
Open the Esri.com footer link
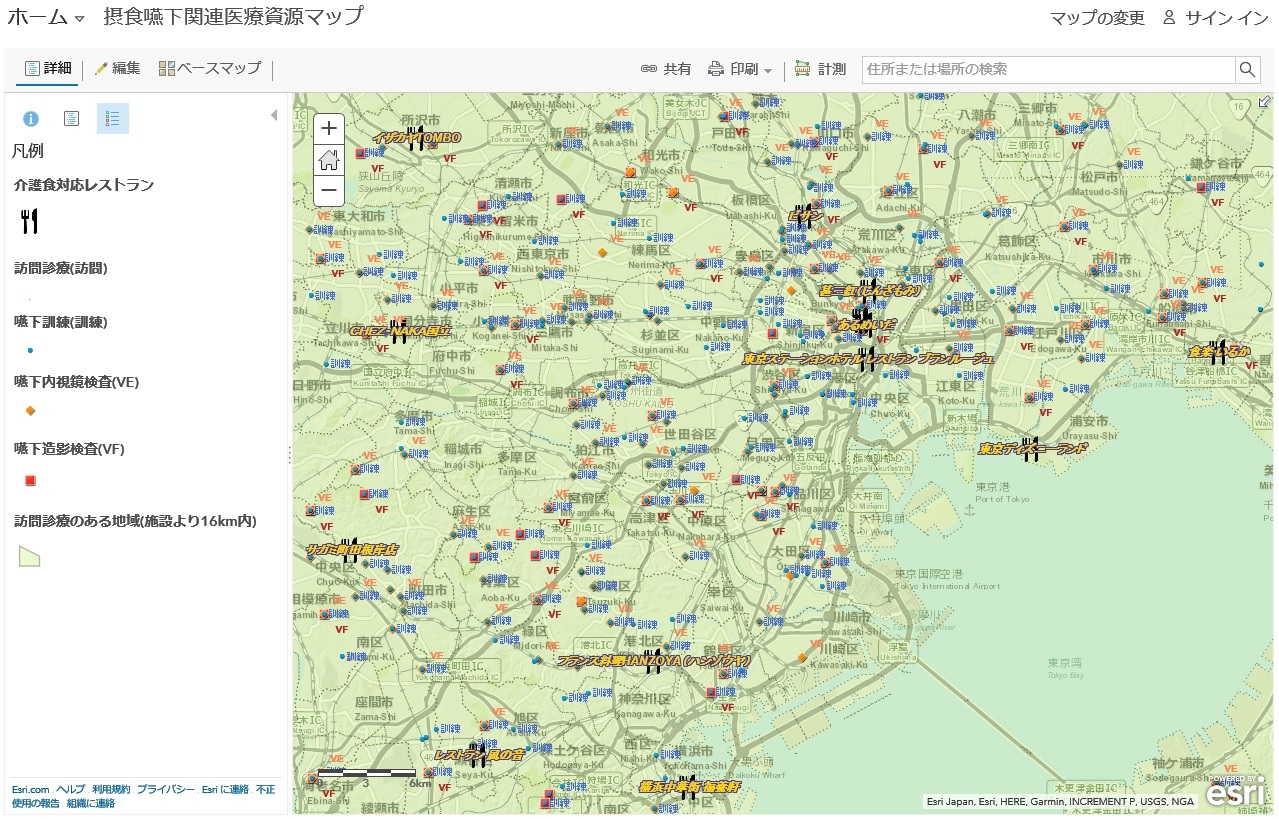[x=30, y=789]
